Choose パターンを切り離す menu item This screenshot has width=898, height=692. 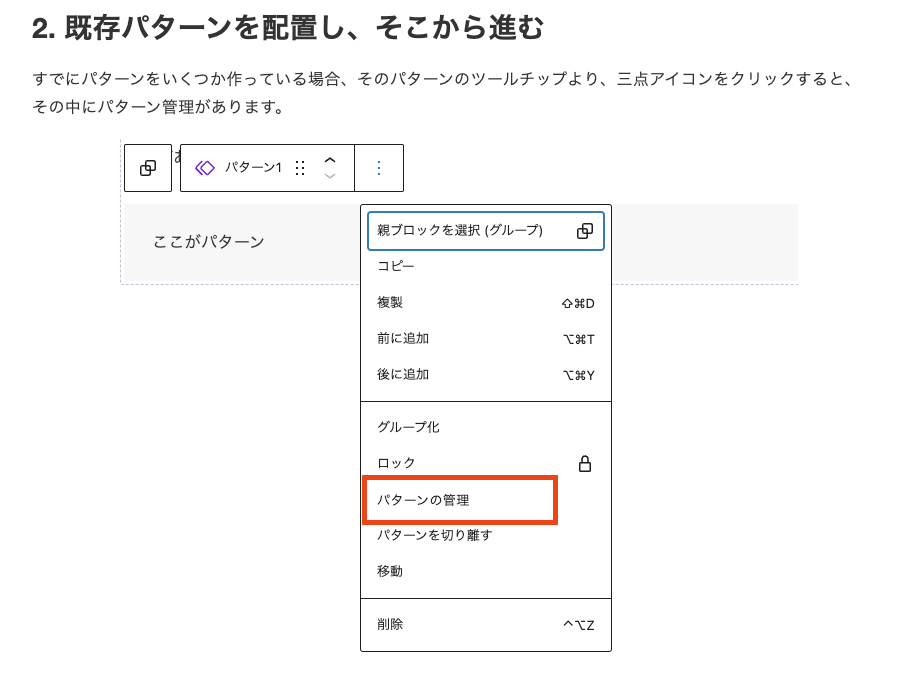point(486,535)
